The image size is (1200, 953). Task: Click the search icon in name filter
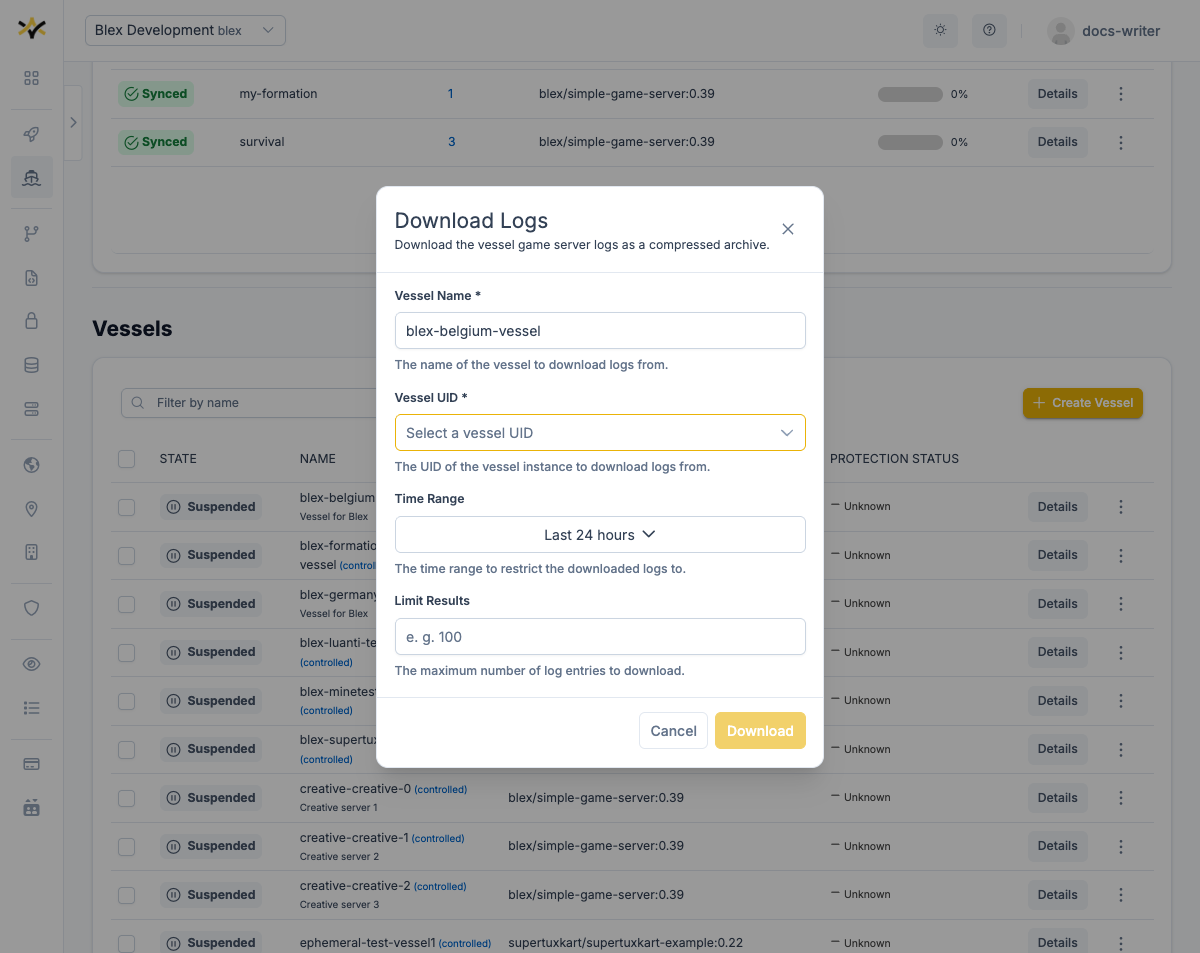[138, 403]
